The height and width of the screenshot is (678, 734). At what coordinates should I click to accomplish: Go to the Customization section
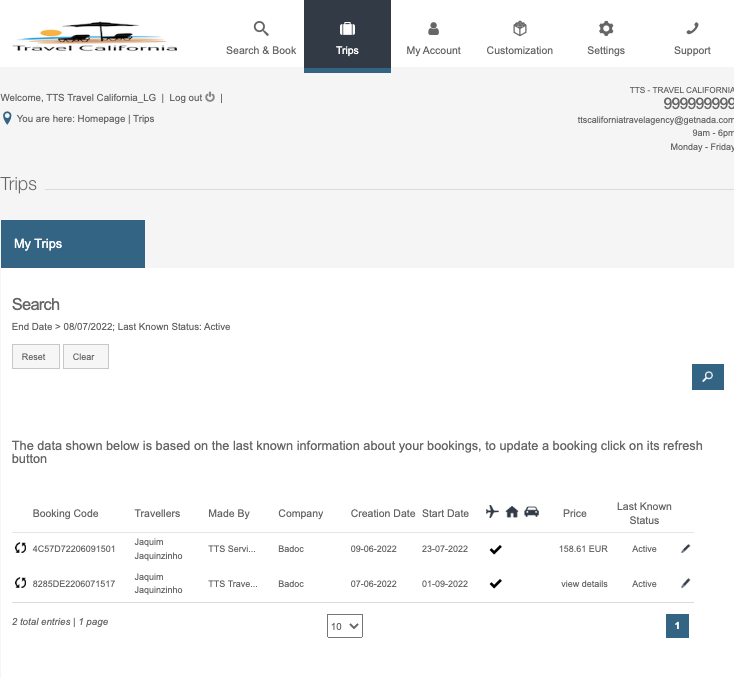tap(519, 37)
